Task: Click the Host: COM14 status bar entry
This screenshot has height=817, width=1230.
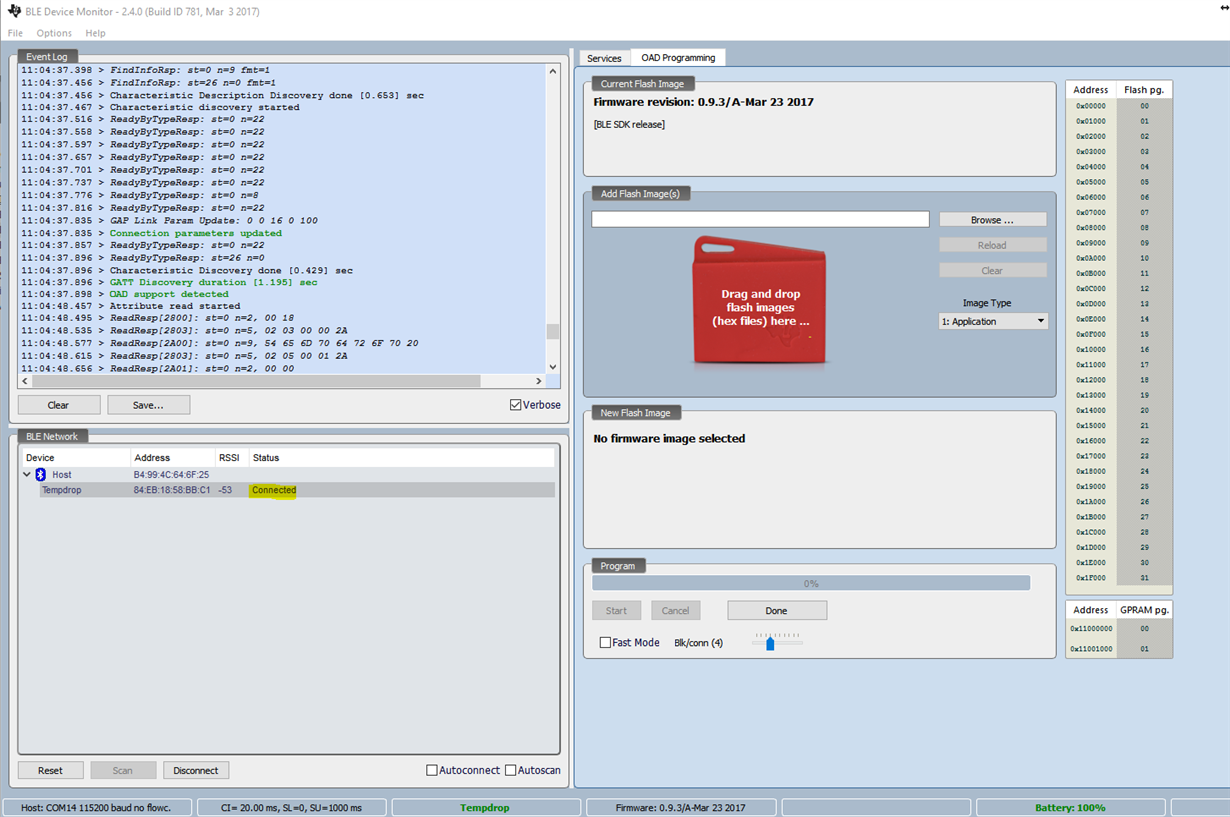Action: (97, 807)
